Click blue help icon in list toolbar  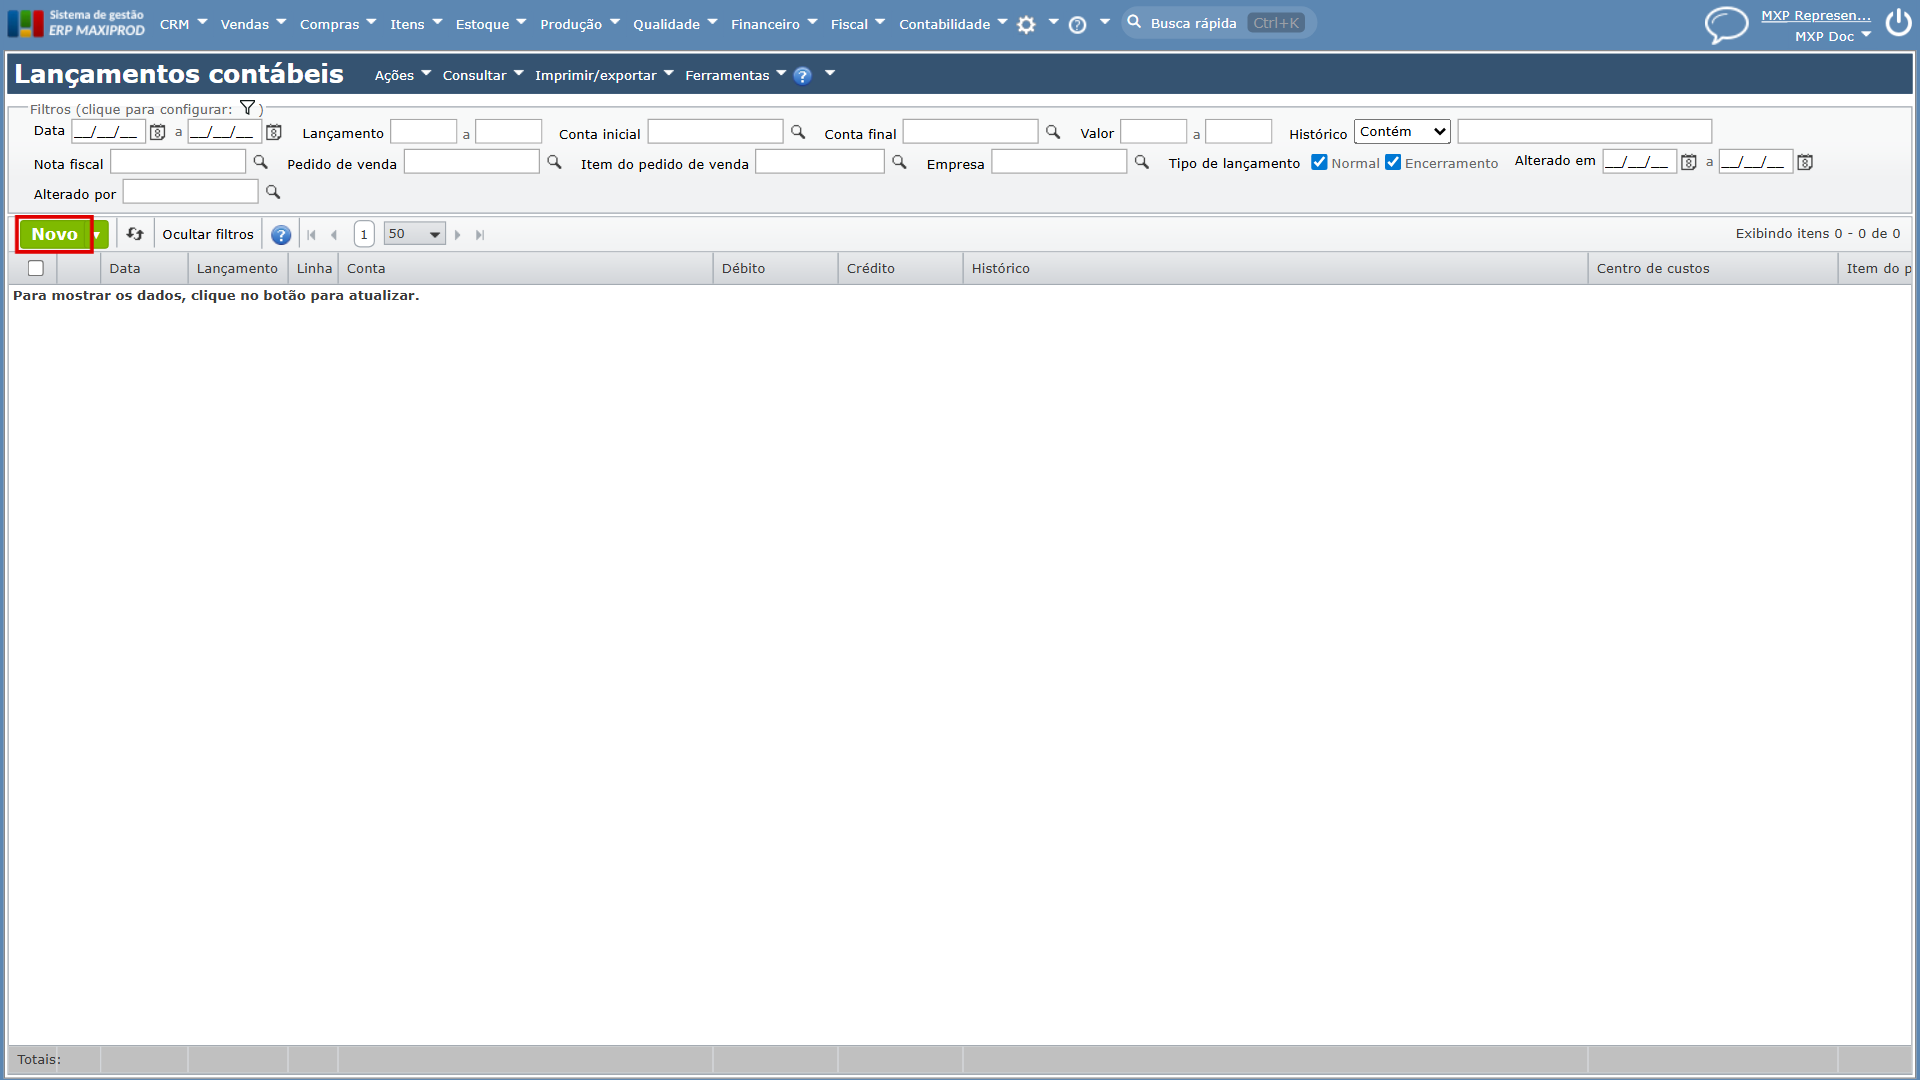281,235
